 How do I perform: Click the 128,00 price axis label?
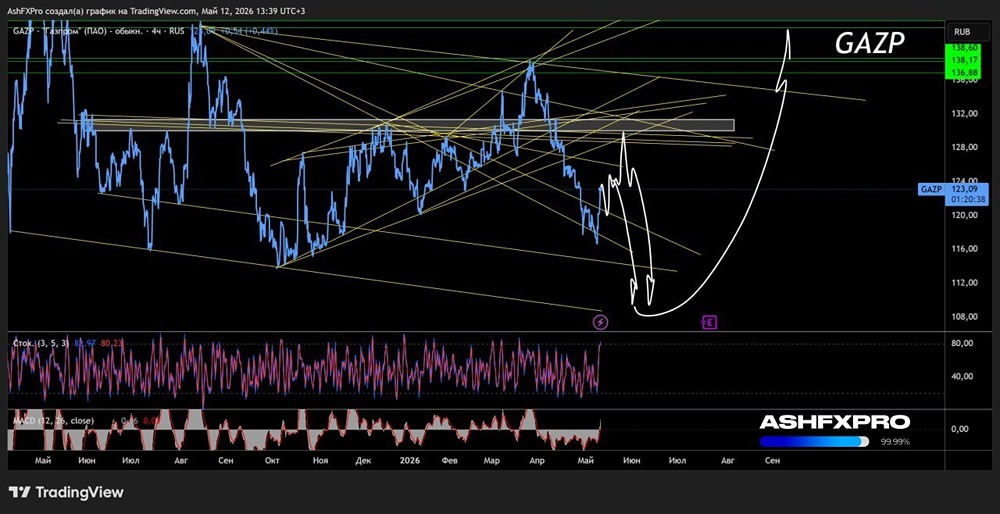coord(965,147)
